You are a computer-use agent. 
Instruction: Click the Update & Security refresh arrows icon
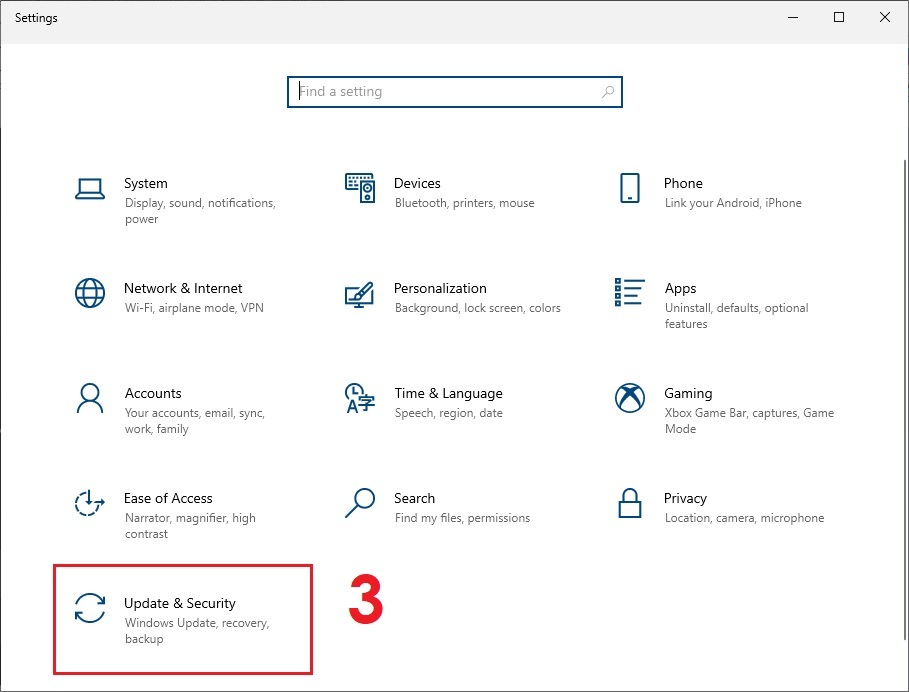pyautogui.click(x=90, y=608)
